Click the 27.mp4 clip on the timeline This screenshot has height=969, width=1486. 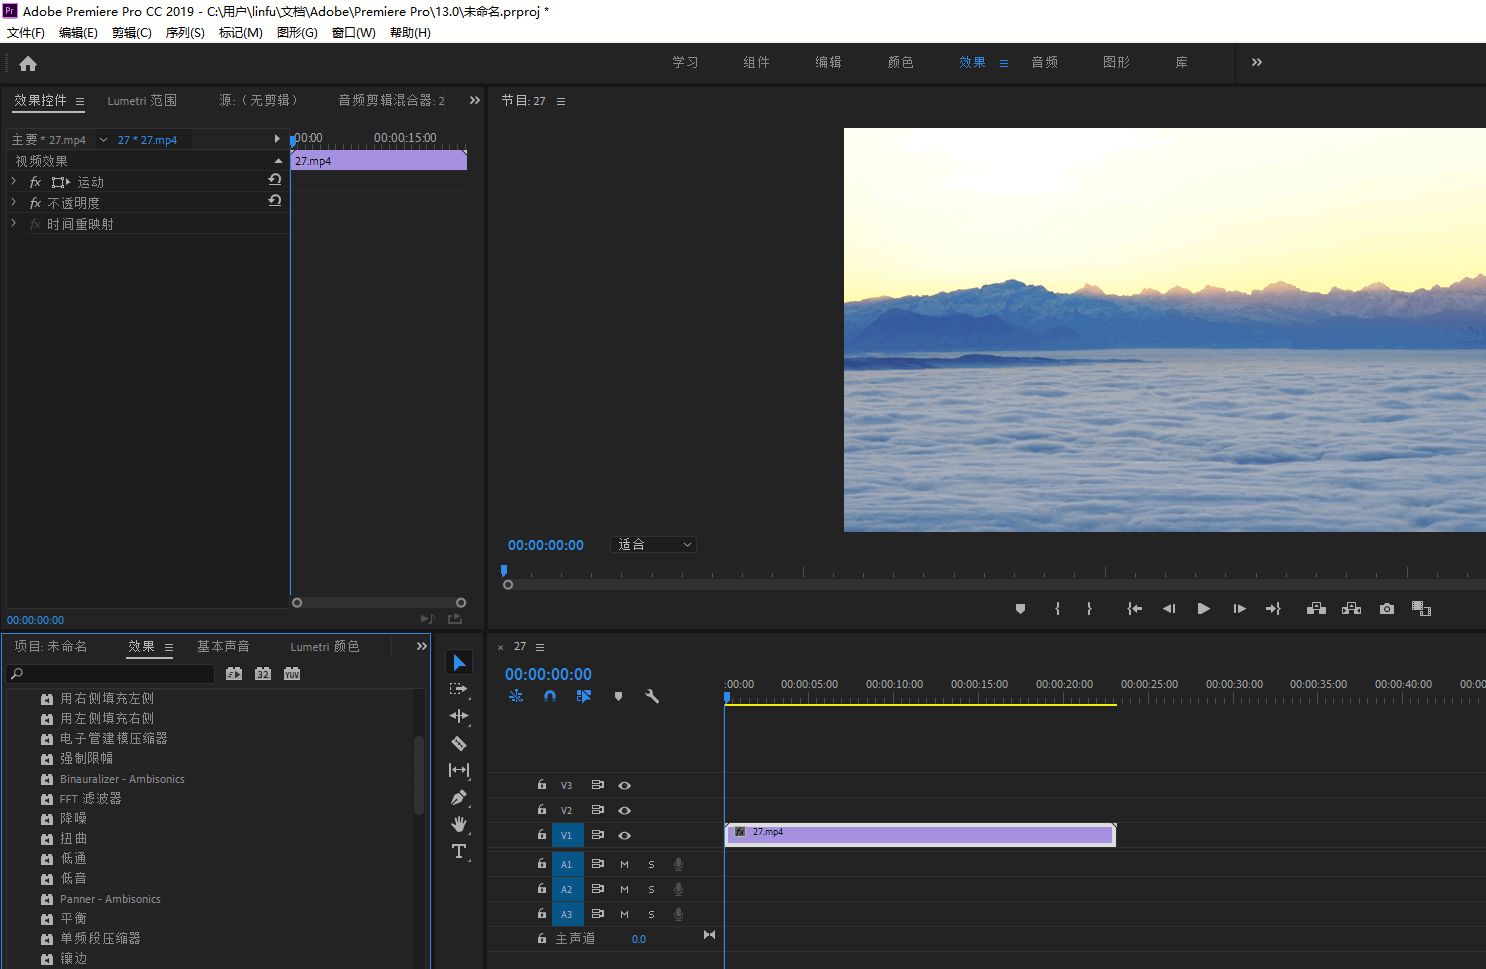(920, 834)
